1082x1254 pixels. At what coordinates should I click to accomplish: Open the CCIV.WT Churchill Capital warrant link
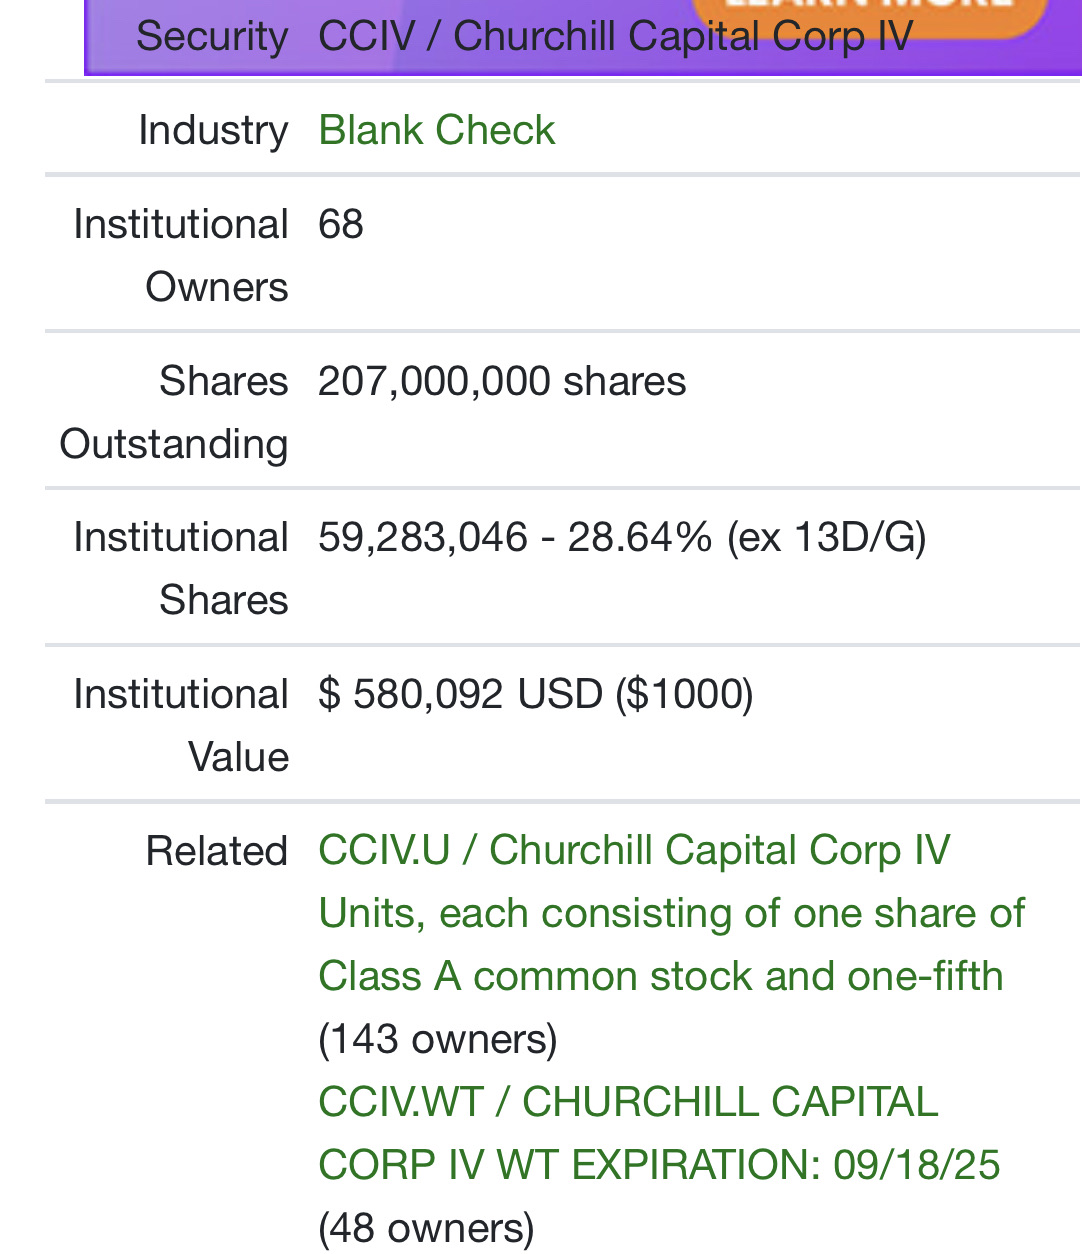click(658, 1133)
